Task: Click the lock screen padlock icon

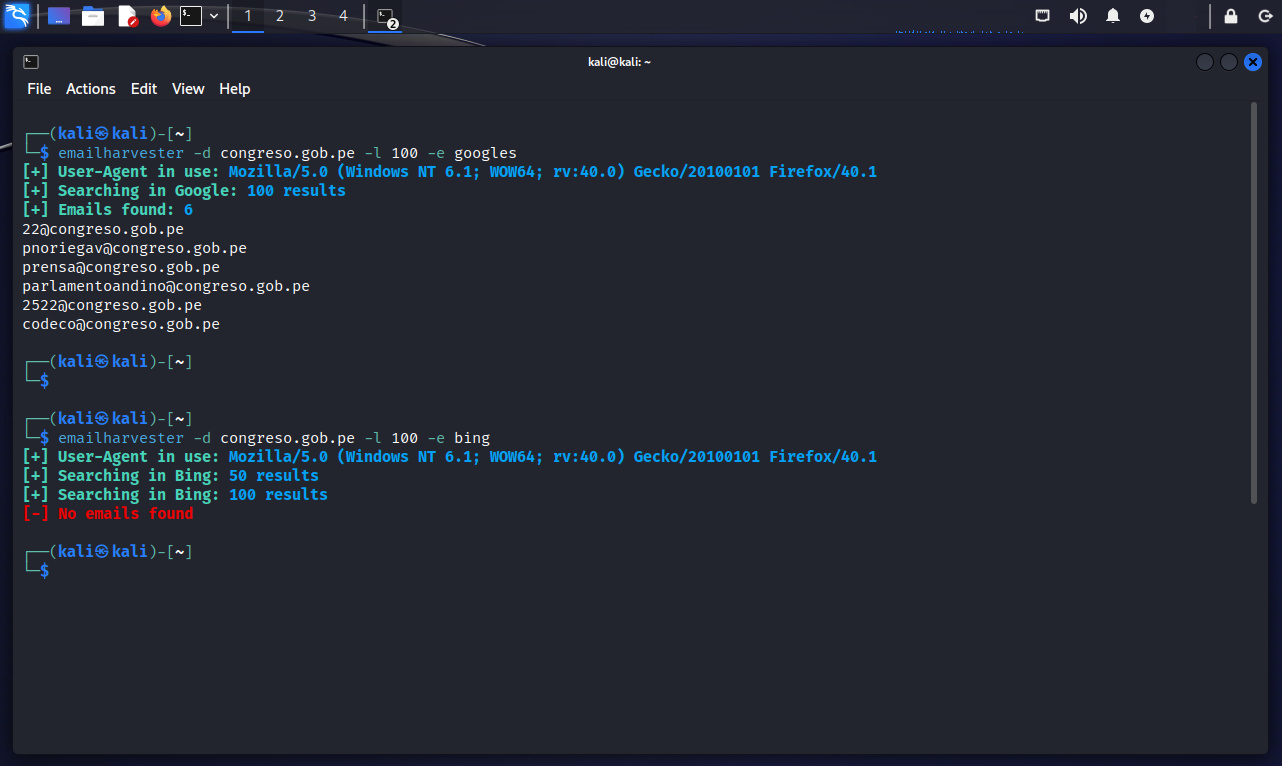Action: click(1231, 16)
